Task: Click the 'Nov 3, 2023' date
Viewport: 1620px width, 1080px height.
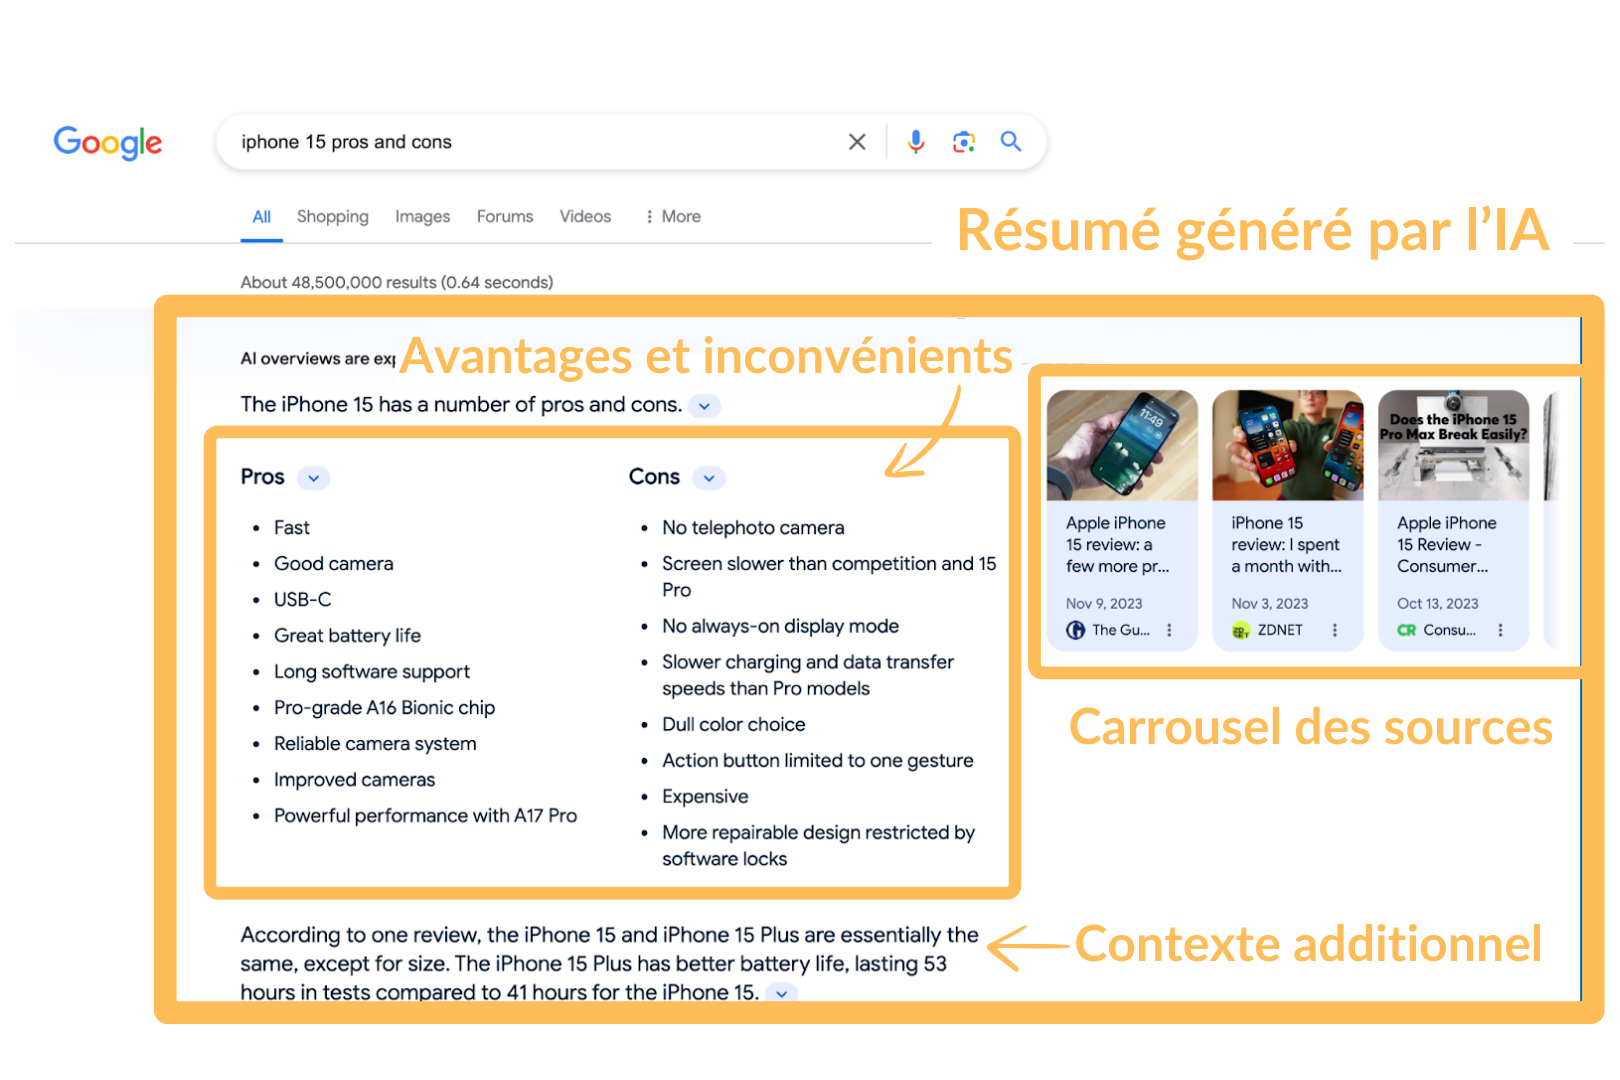Action: (1270, 603)
